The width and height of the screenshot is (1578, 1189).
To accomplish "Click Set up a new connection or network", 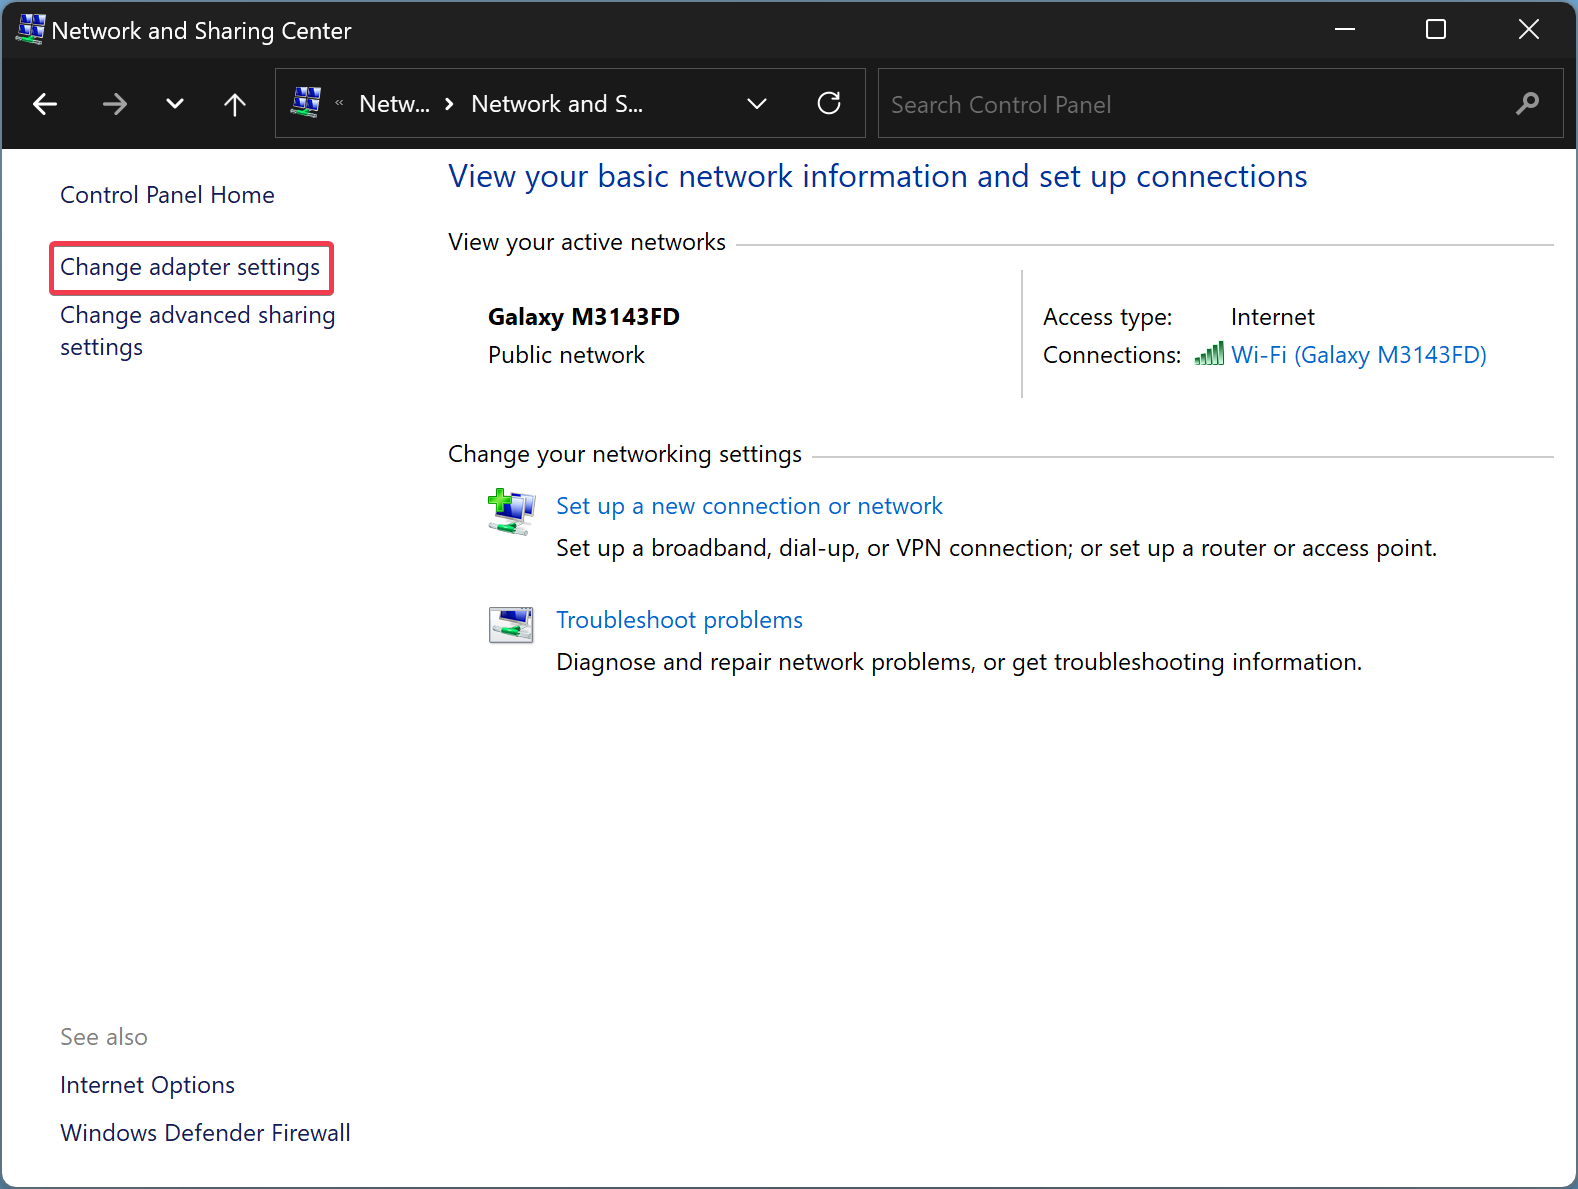I will (749, 506).
